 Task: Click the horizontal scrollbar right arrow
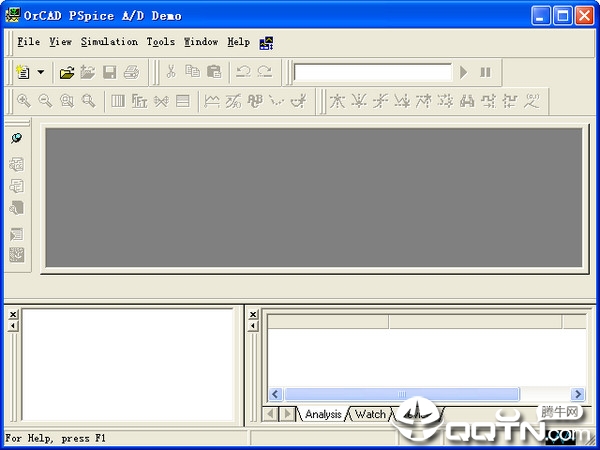coord(578,394)
